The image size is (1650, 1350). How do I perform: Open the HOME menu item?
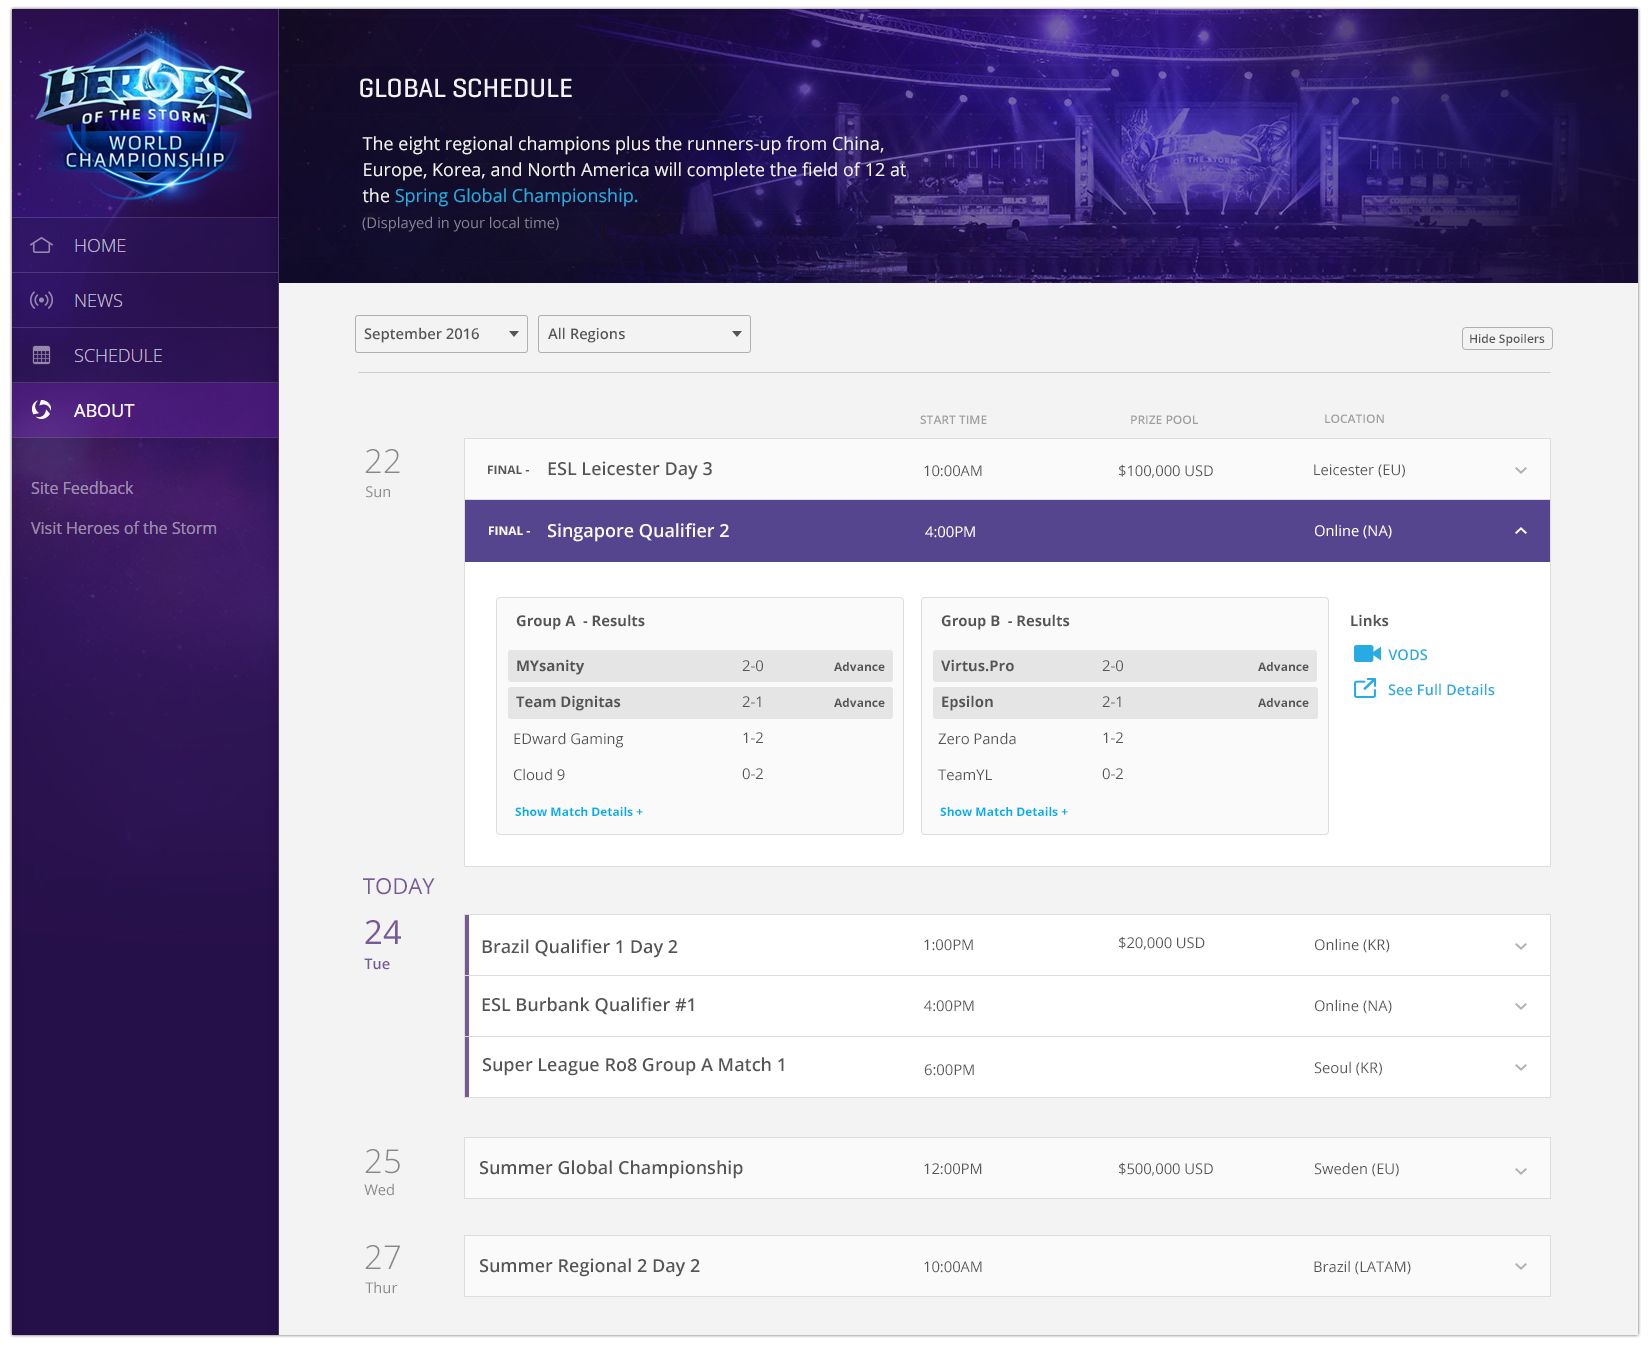coord(145,245)
